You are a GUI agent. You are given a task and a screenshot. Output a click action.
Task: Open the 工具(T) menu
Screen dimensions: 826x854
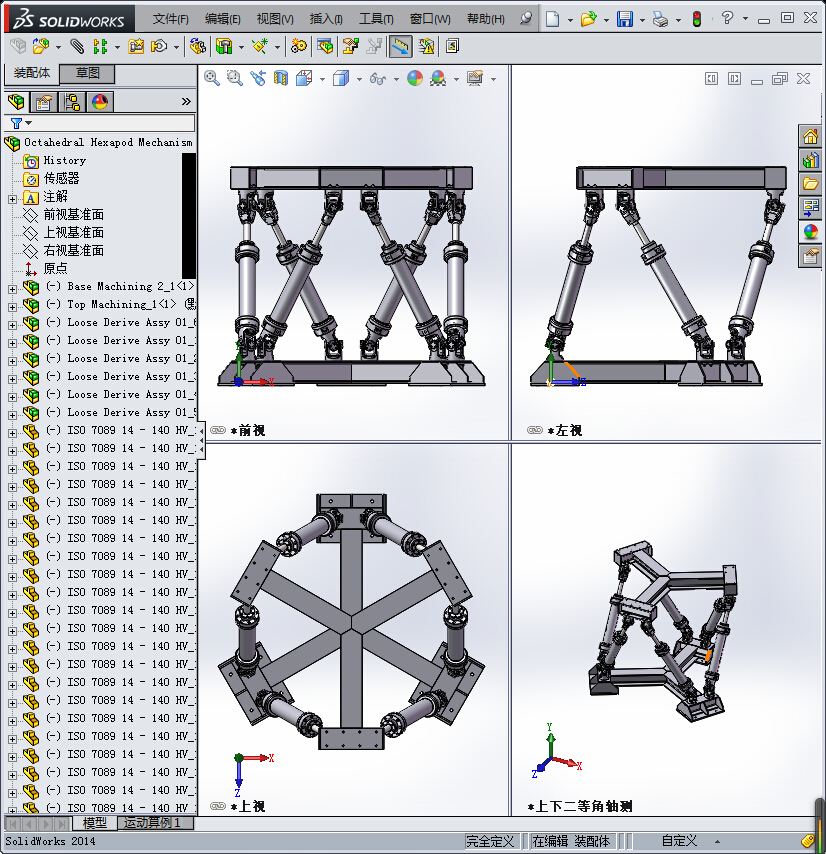point(376,19)
